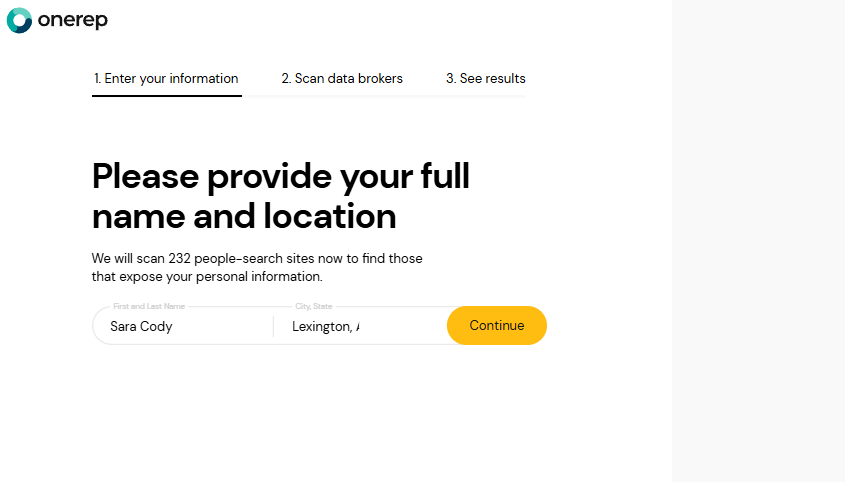Click the "First and Last Name" field label
Image resolution: width=845 pixels, height=482 pixels.
pos(149,306)
